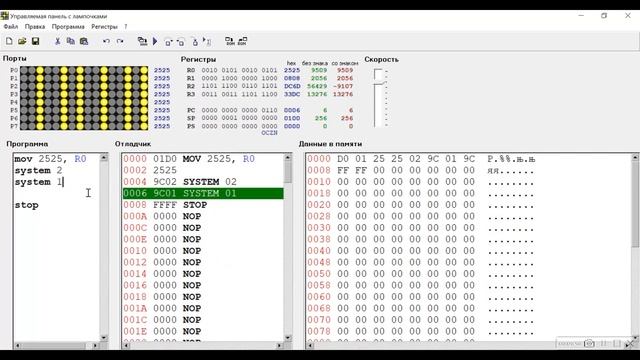The width and height of the screenshot is (640, 360).
Task: Click memory row address 0078
Action: tap(319, 331)
